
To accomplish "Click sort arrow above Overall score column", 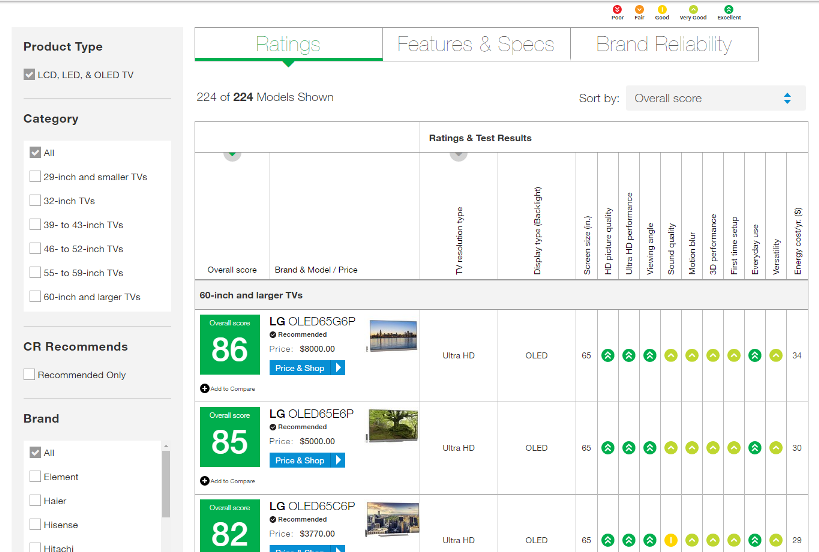I will [x=232, y=154].
